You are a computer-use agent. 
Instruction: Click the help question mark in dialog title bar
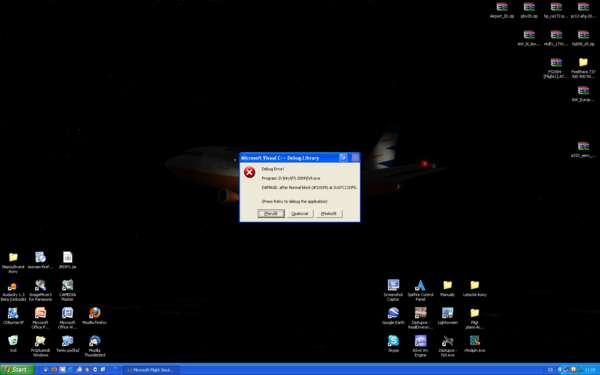coord(343,157)
